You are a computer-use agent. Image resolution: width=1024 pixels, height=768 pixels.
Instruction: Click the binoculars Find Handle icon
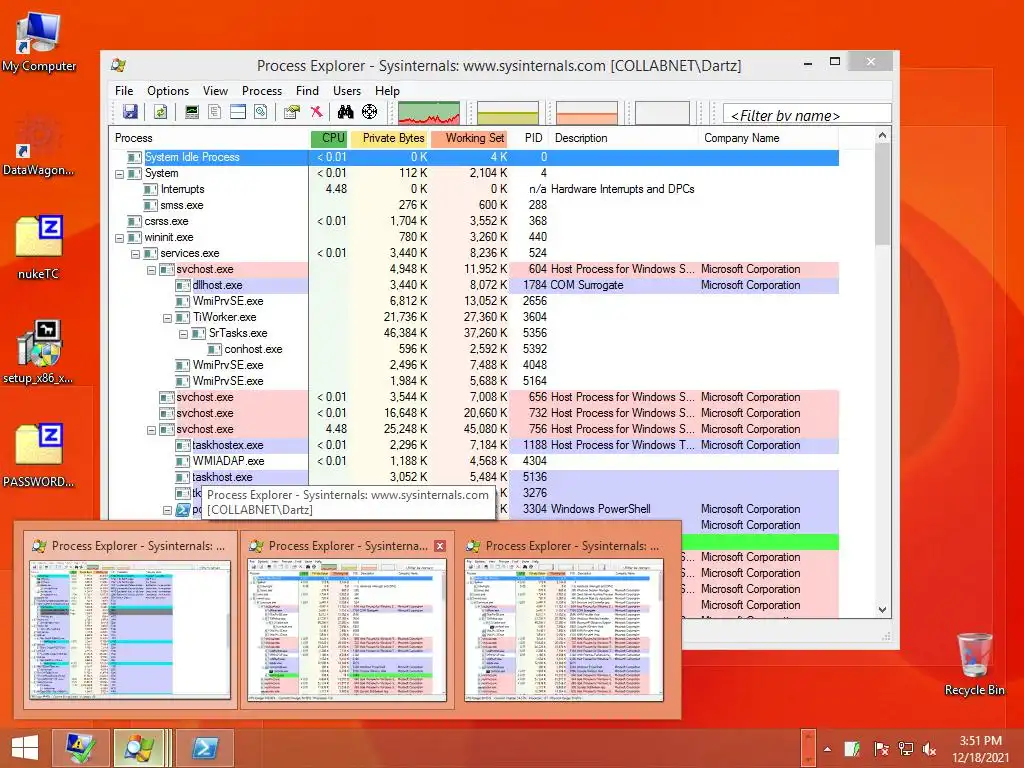[x=345, y=112]
